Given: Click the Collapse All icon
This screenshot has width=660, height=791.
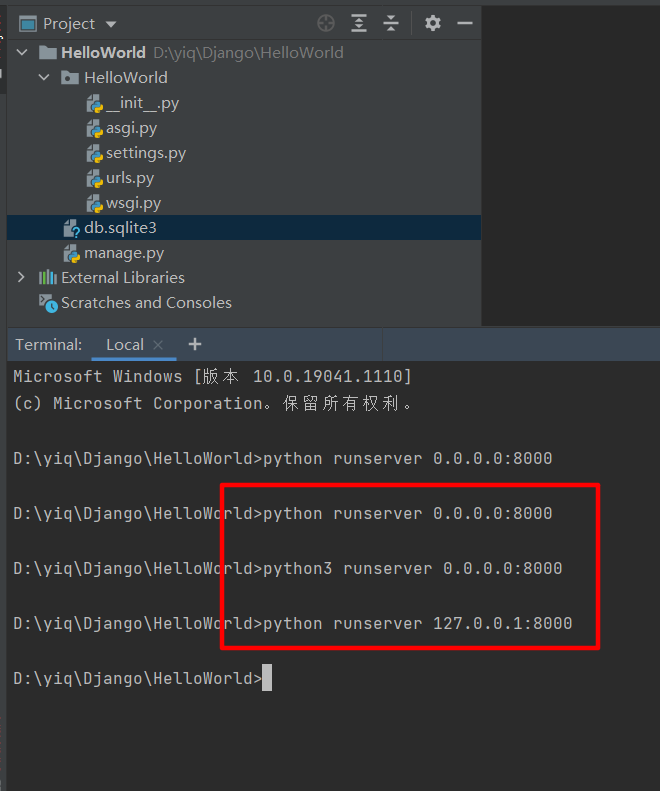Looking at the screenshot, I should [x=391, y=23].
